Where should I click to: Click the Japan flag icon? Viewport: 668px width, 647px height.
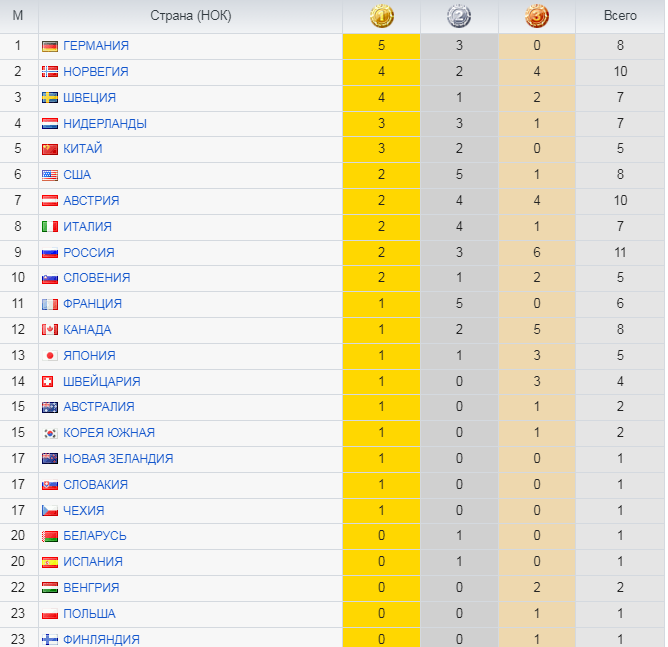[50, 356]
